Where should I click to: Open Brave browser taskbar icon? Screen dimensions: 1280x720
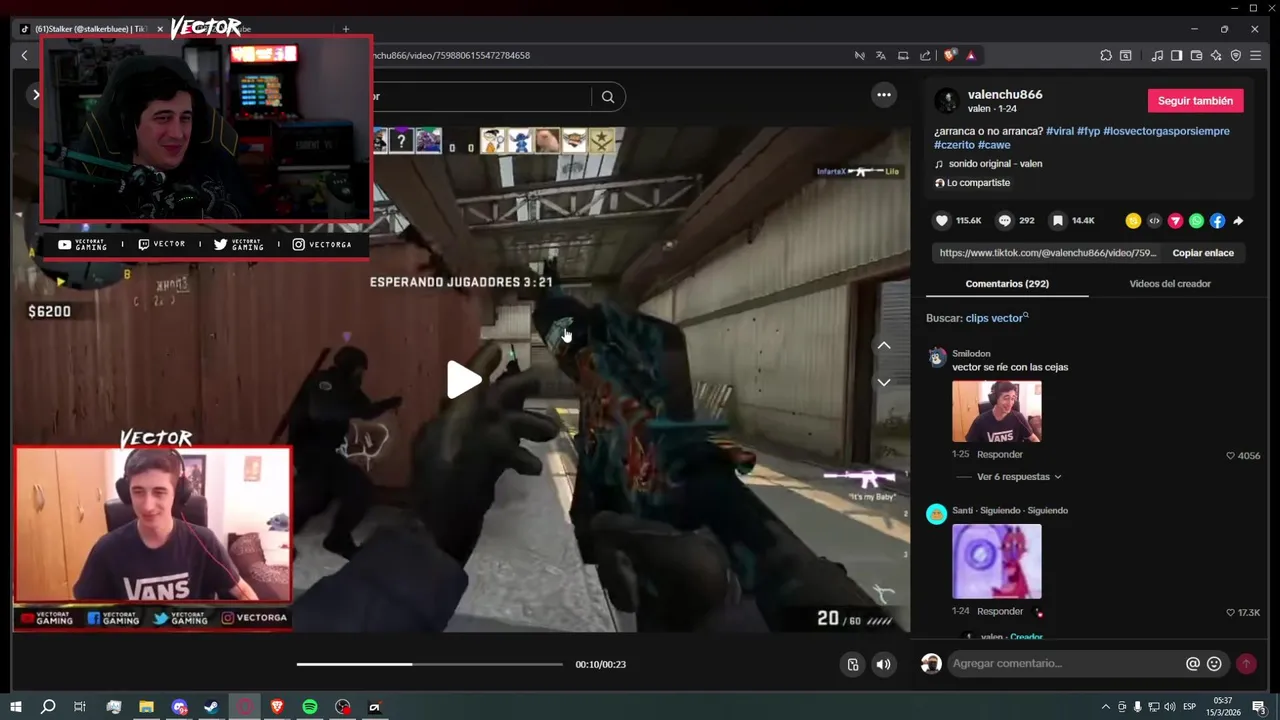click(277, 707)
